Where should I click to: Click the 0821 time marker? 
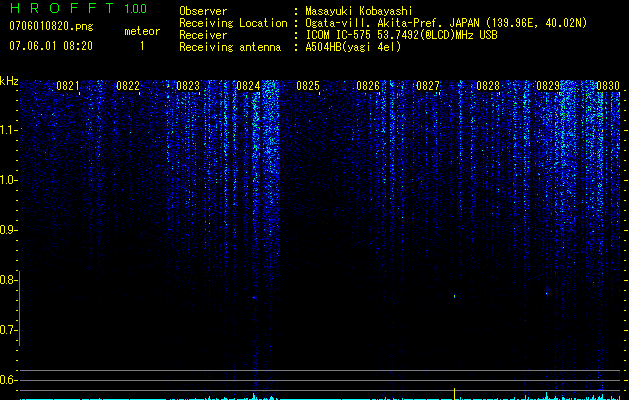tap(67, 86)
